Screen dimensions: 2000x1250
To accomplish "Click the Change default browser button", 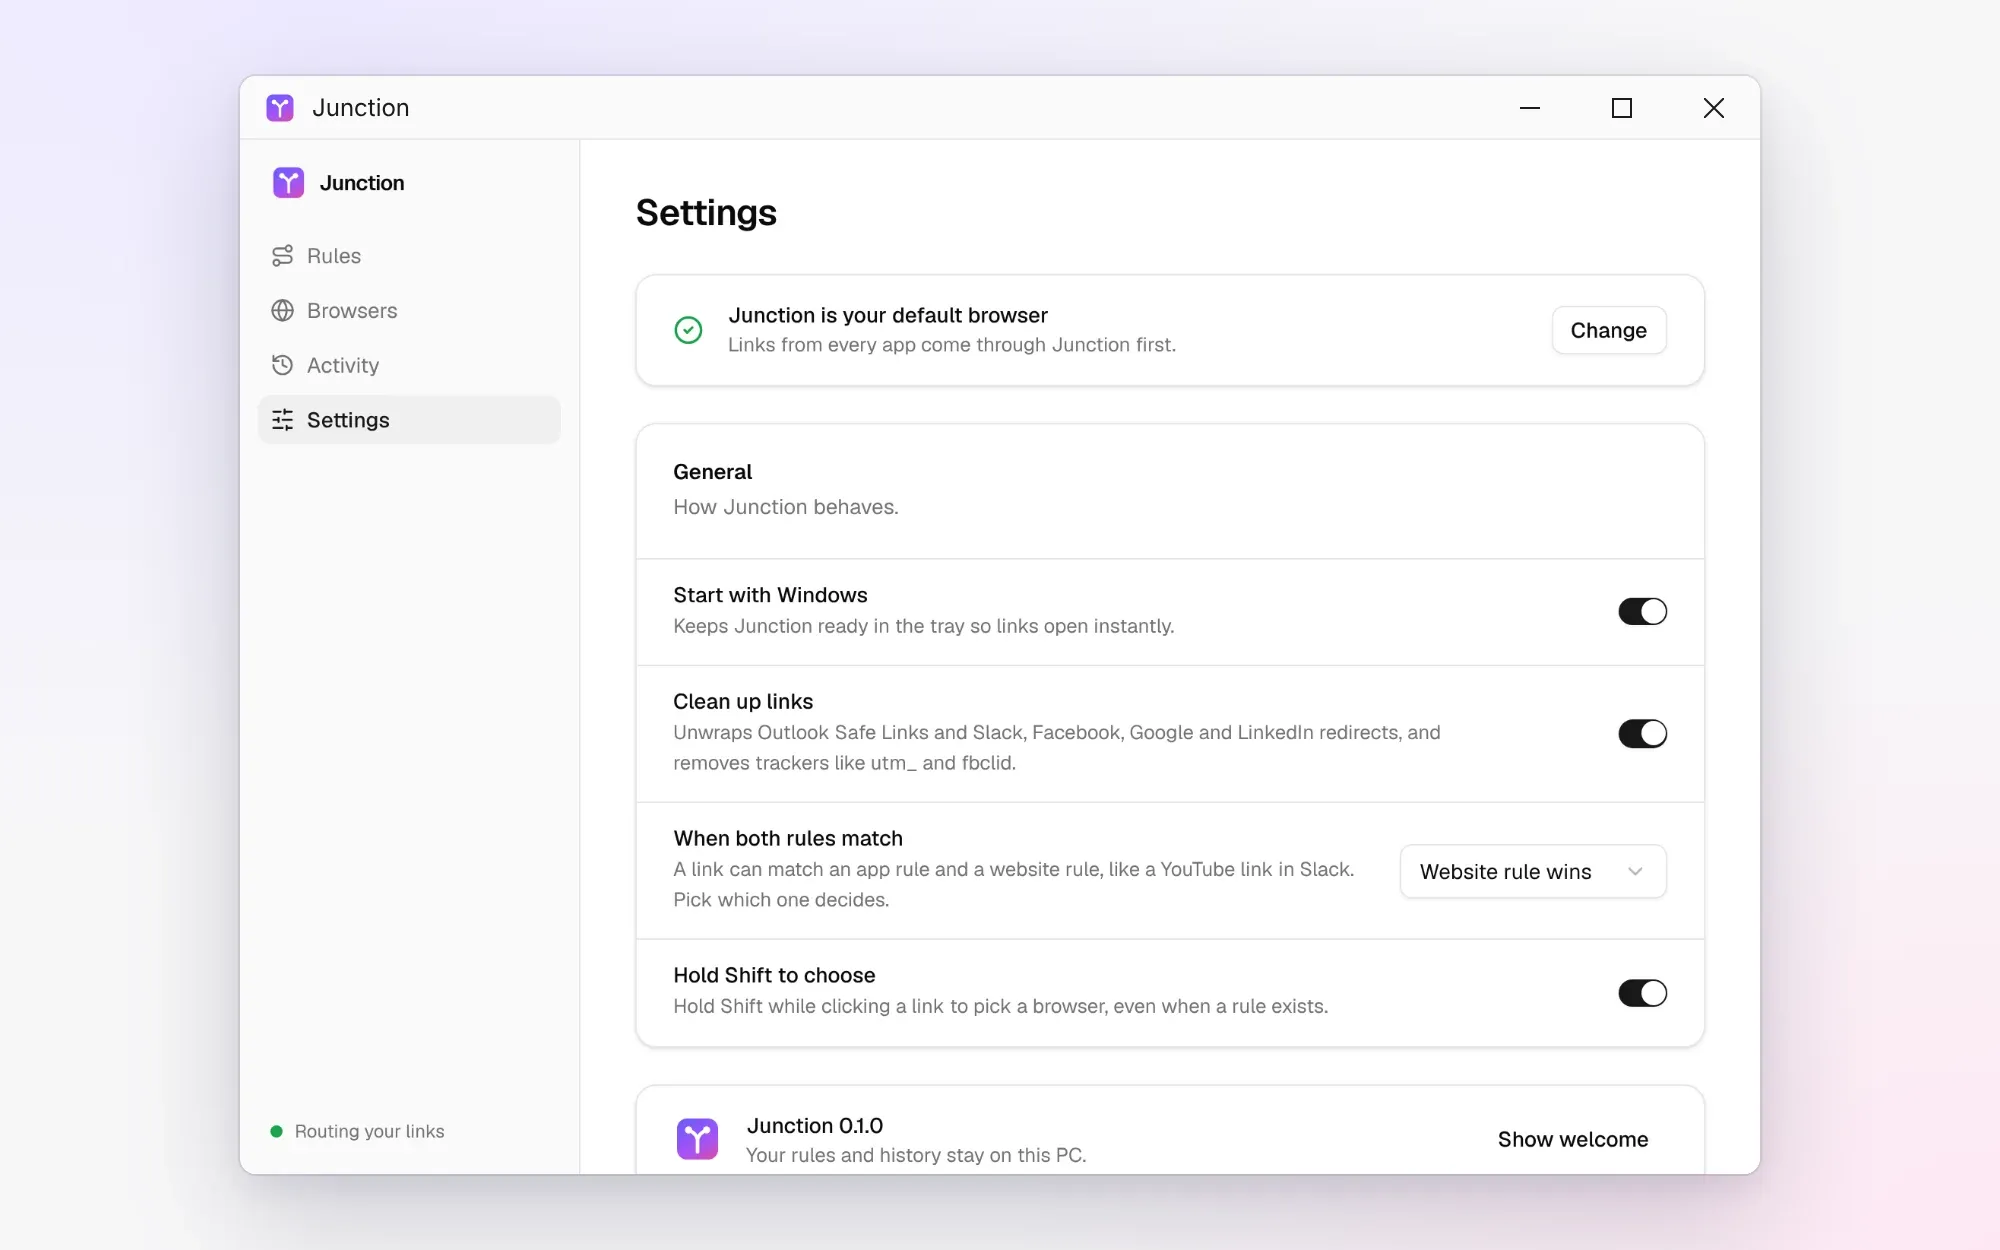I will click(x=1608, y=330).
